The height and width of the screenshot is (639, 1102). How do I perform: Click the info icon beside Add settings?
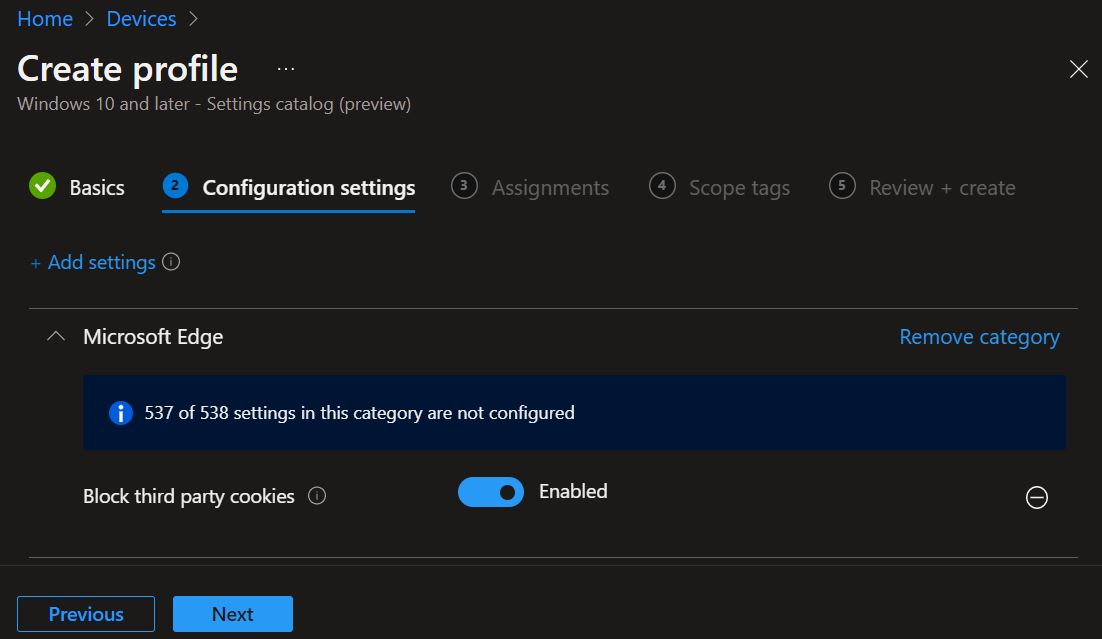tap(171, 262)
